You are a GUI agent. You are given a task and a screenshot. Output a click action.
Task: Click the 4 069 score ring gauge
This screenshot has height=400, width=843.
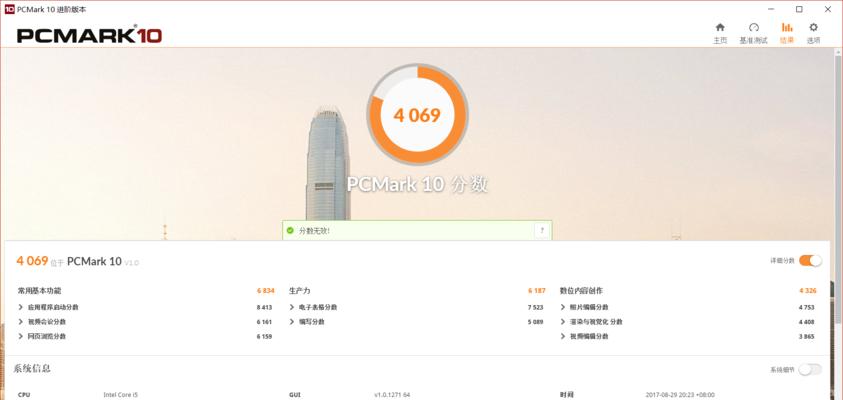click(x=417, y=115)
